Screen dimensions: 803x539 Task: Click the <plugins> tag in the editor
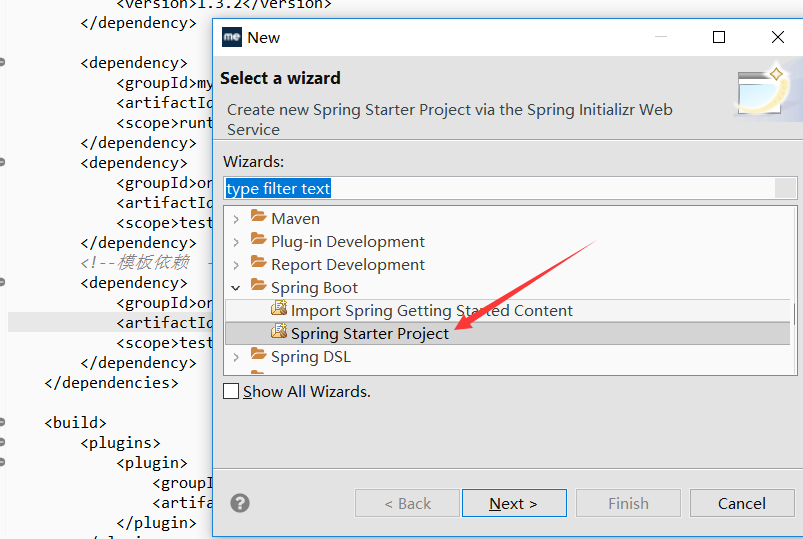pos(120,443)
